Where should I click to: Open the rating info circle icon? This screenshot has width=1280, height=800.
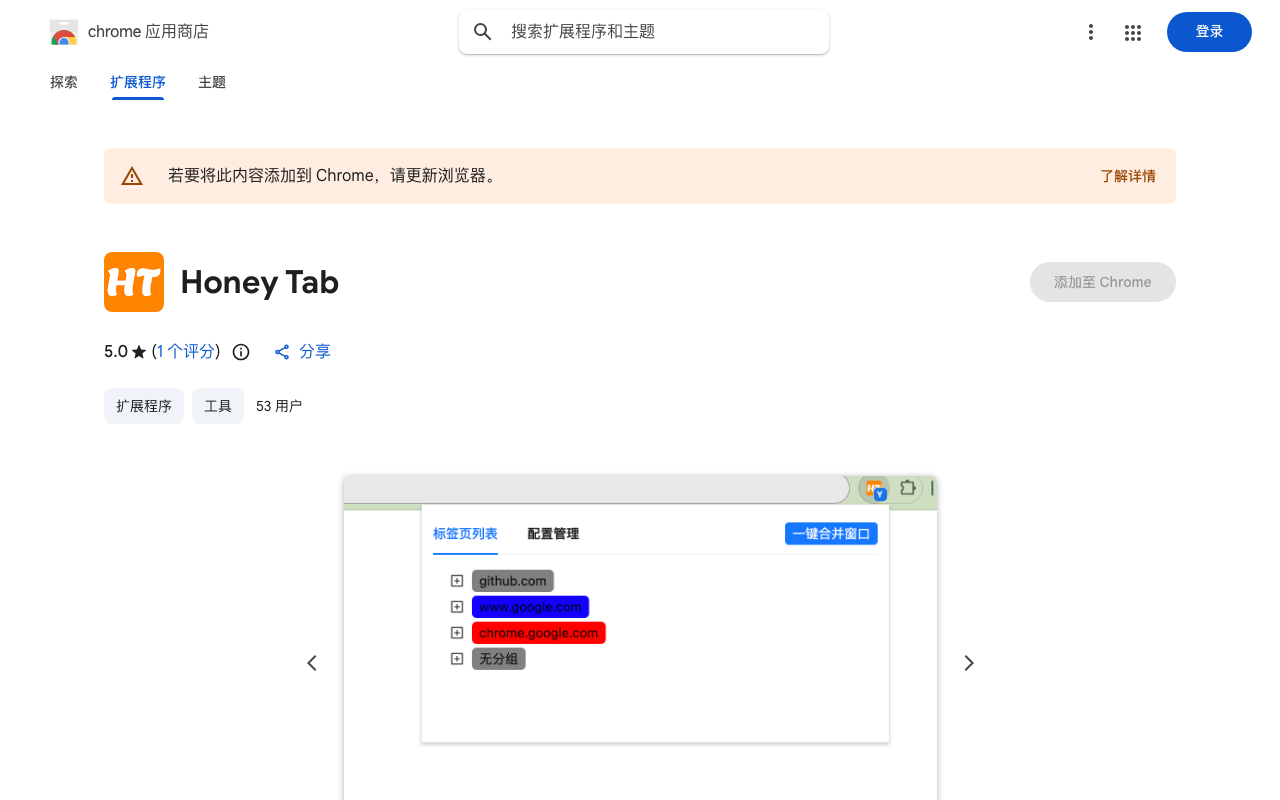pyautogui.click(x=241, y=352)
